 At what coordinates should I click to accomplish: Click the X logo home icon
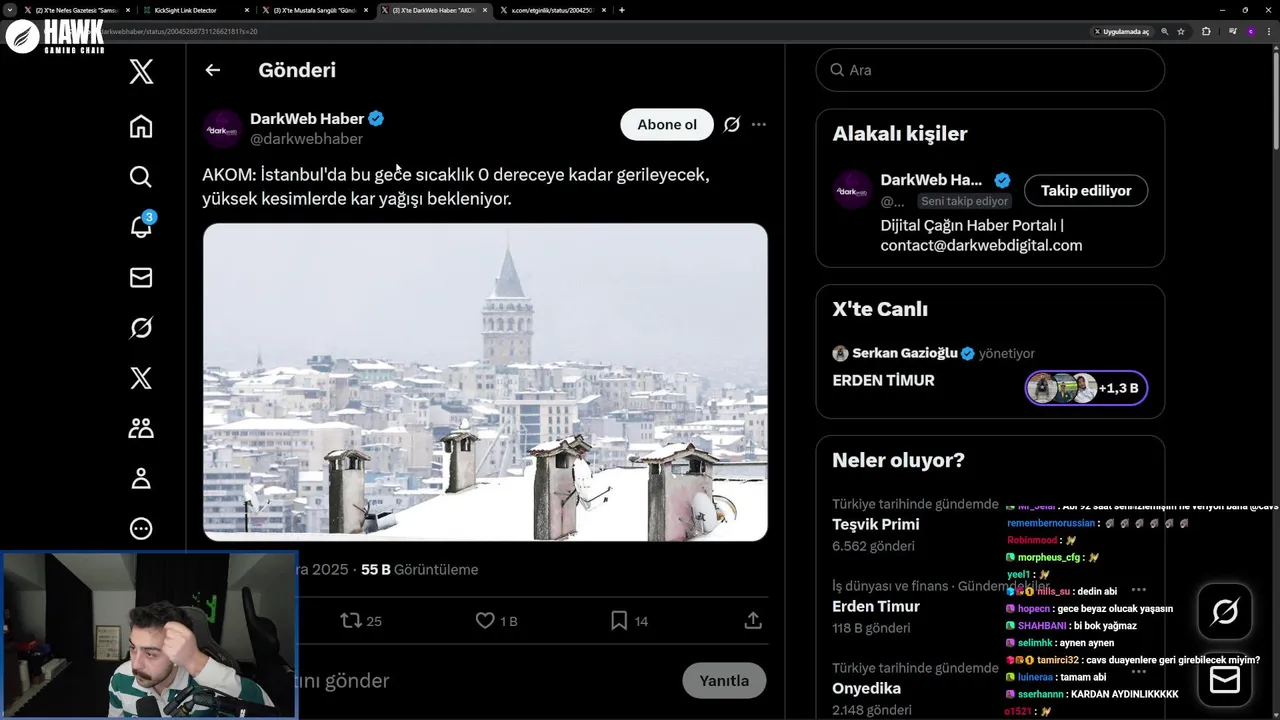coord(141,72)
